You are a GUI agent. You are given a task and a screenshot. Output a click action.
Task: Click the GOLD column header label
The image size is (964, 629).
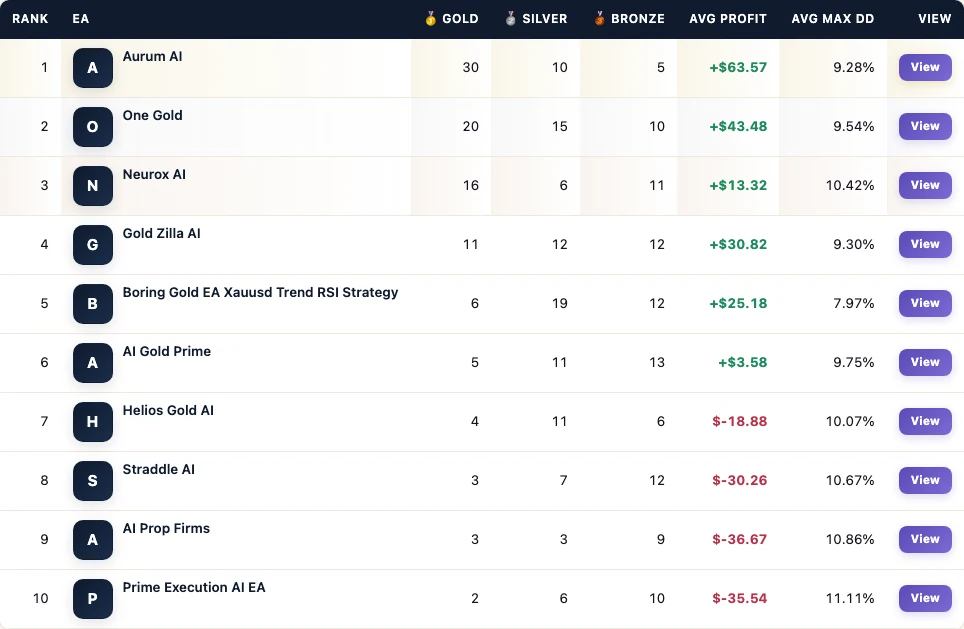pos(460,19)
